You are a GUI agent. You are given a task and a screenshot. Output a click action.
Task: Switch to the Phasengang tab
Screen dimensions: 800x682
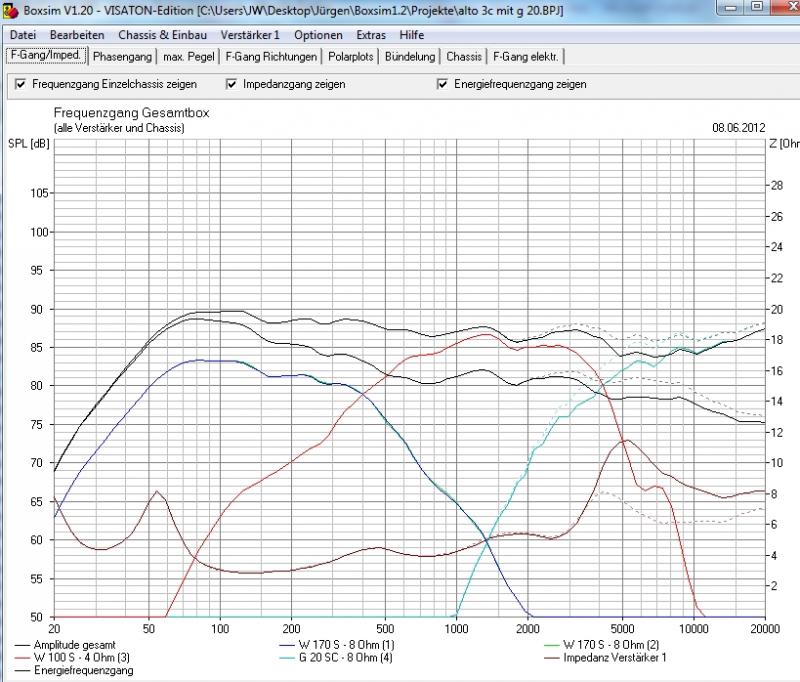[122, 57]
